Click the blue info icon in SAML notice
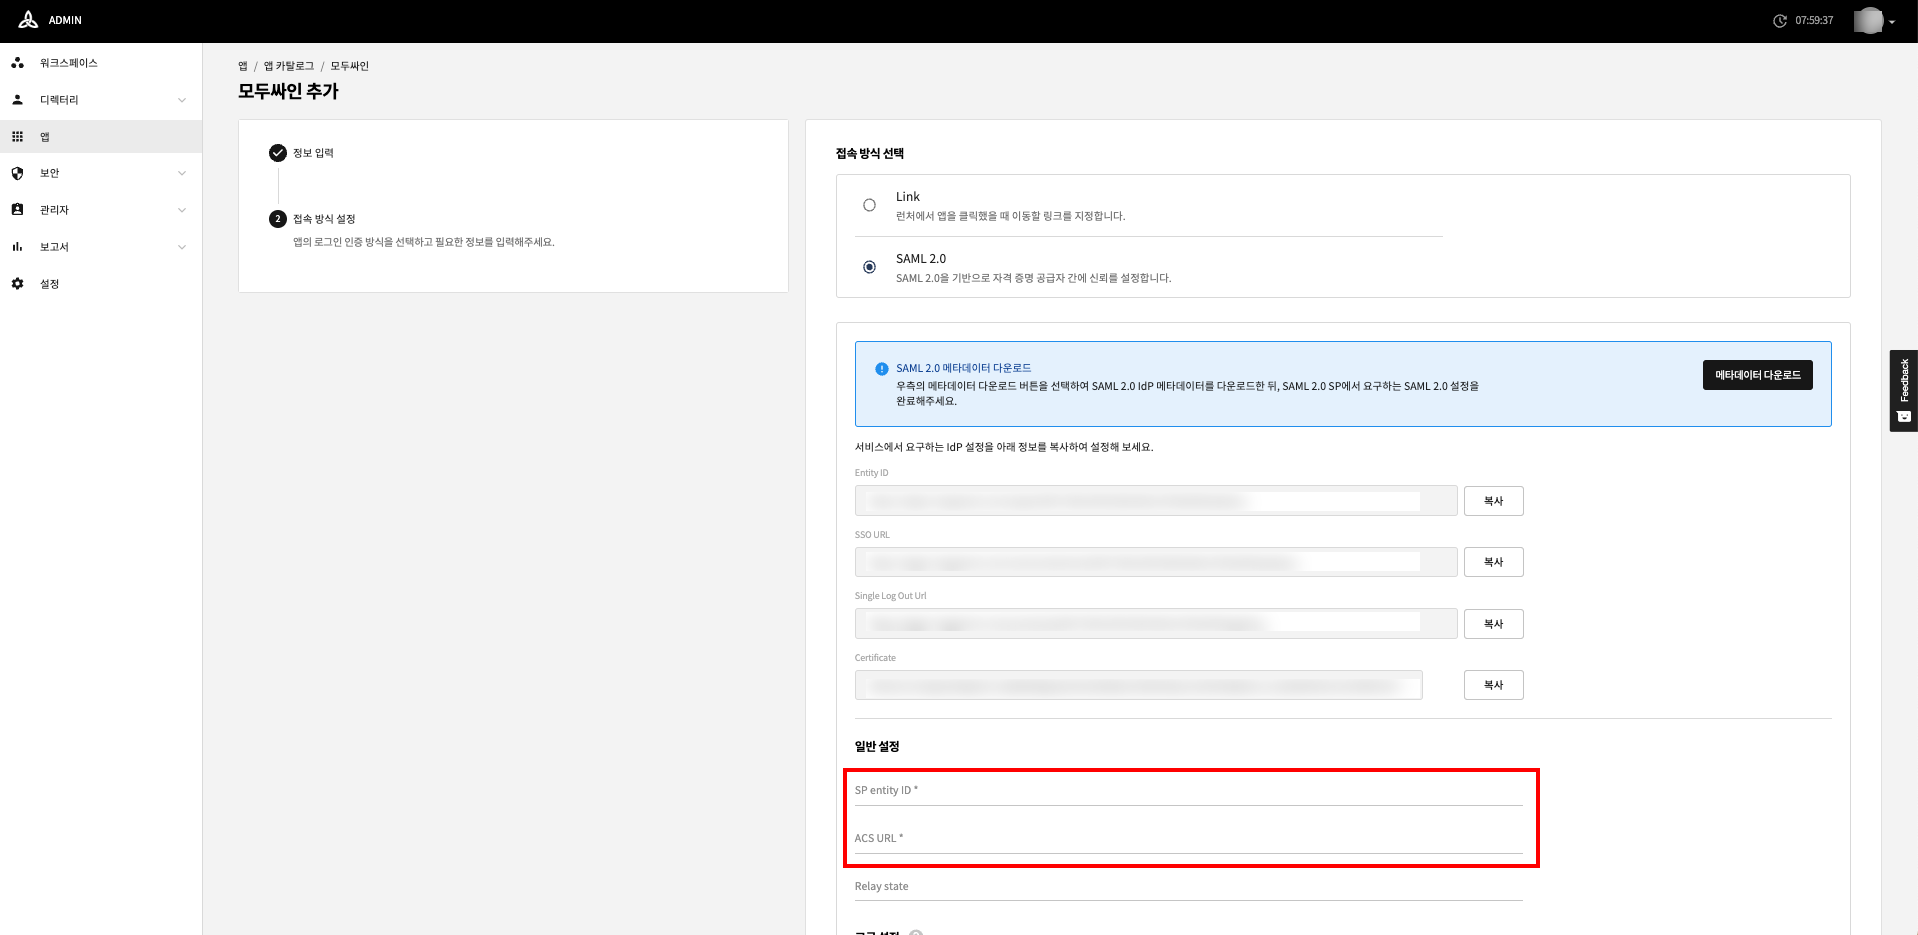The height and width of the screenshot is (935, 1918). [881, 369]
